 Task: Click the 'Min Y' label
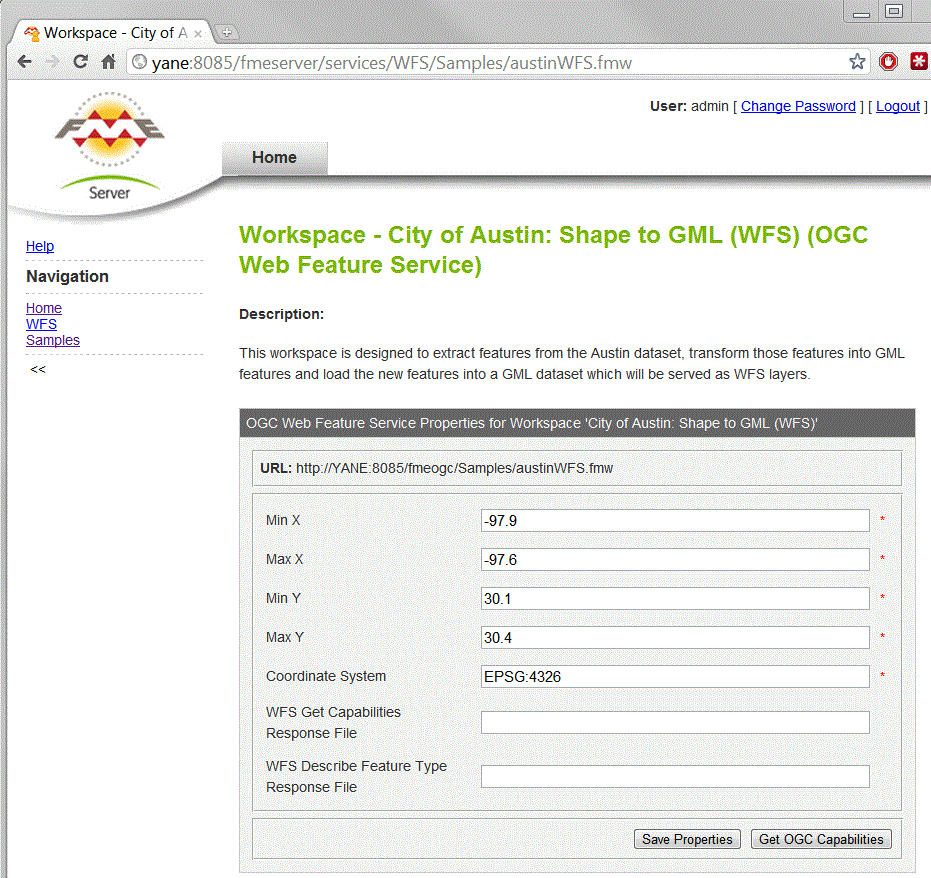(x=283, y=598)
